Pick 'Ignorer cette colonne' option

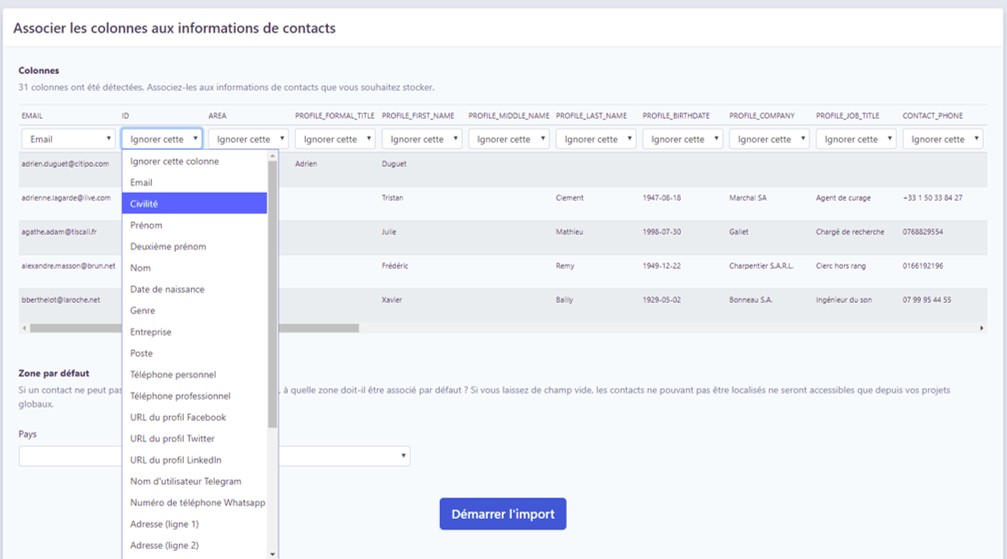coord(195,161)
